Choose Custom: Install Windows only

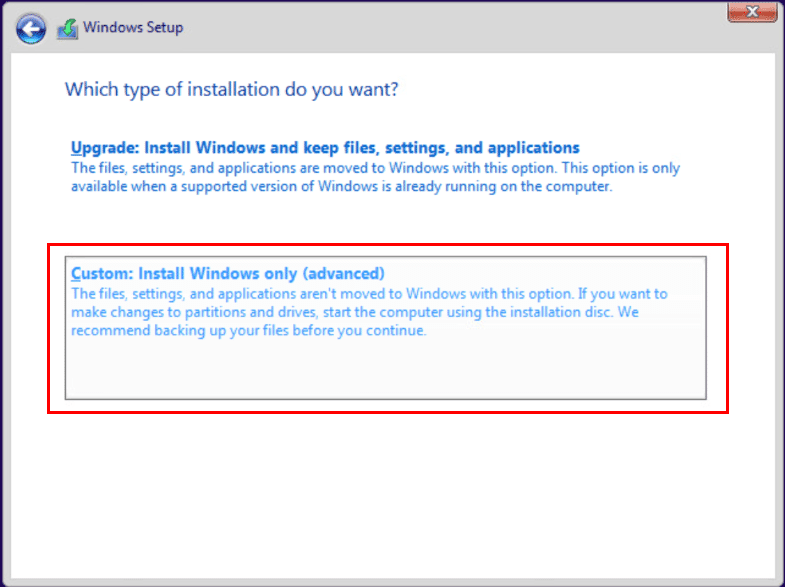tap(228, 273)
